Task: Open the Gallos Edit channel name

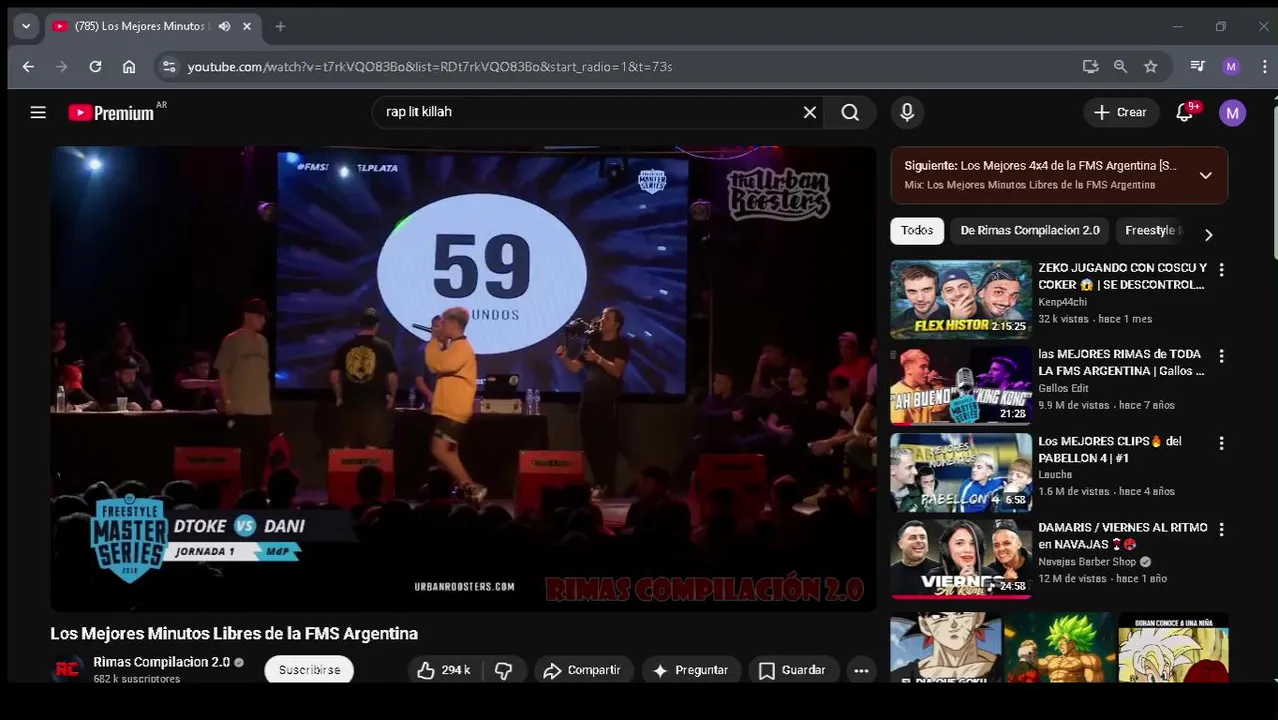Action: (1063, 388)
